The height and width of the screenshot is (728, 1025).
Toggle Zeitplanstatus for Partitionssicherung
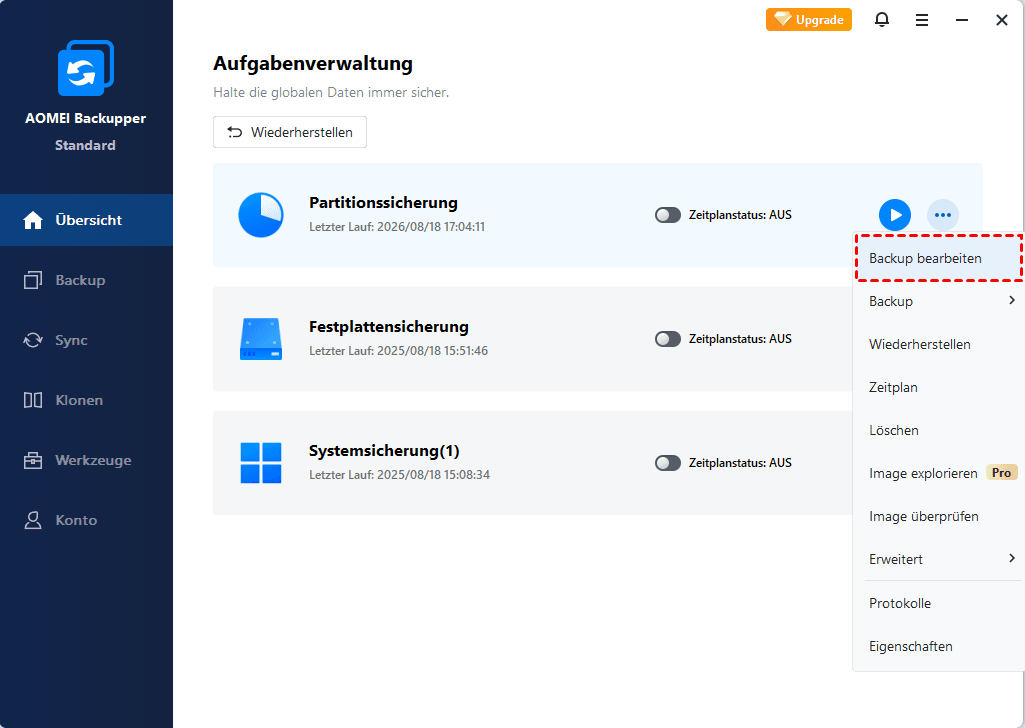click(667, 215)
